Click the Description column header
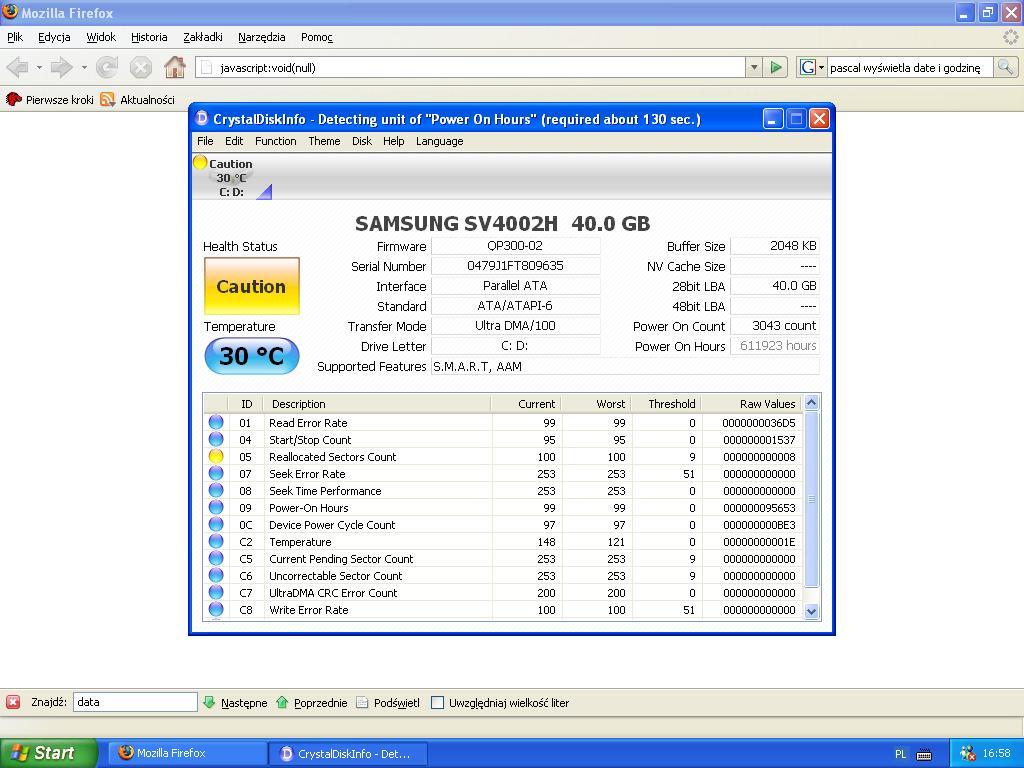Viewport: 1024px width, 768px height. (377, 404)
